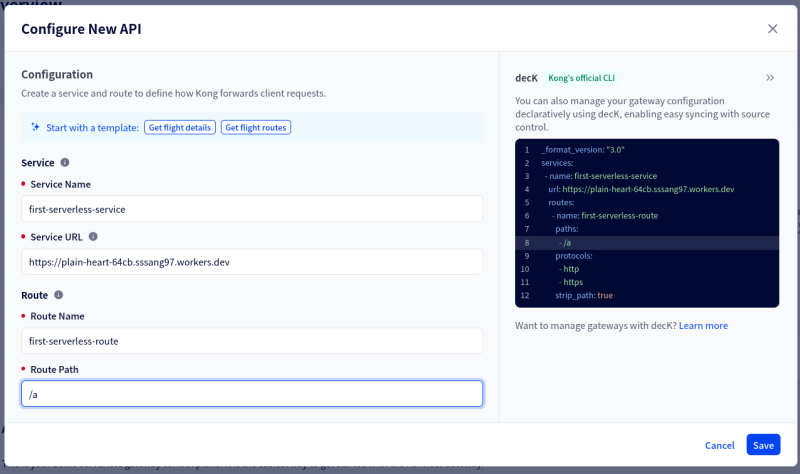The image size is (800, 474).
Task: Open the Learn more link about decK
Action: 703,326
